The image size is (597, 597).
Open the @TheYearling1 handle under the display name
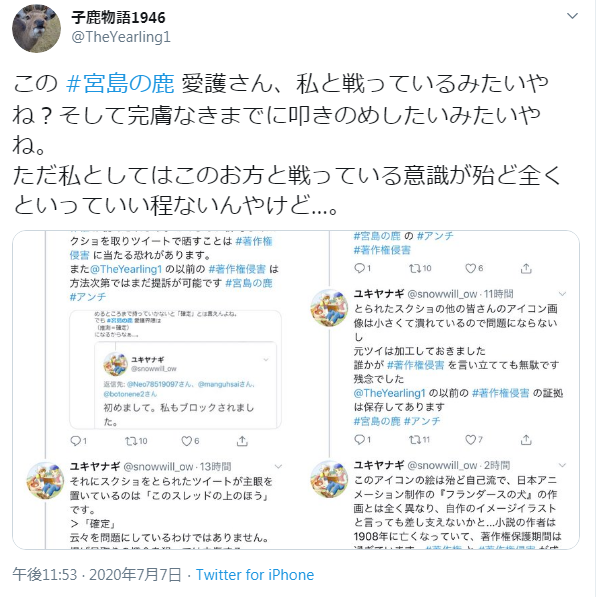(121, 37)
